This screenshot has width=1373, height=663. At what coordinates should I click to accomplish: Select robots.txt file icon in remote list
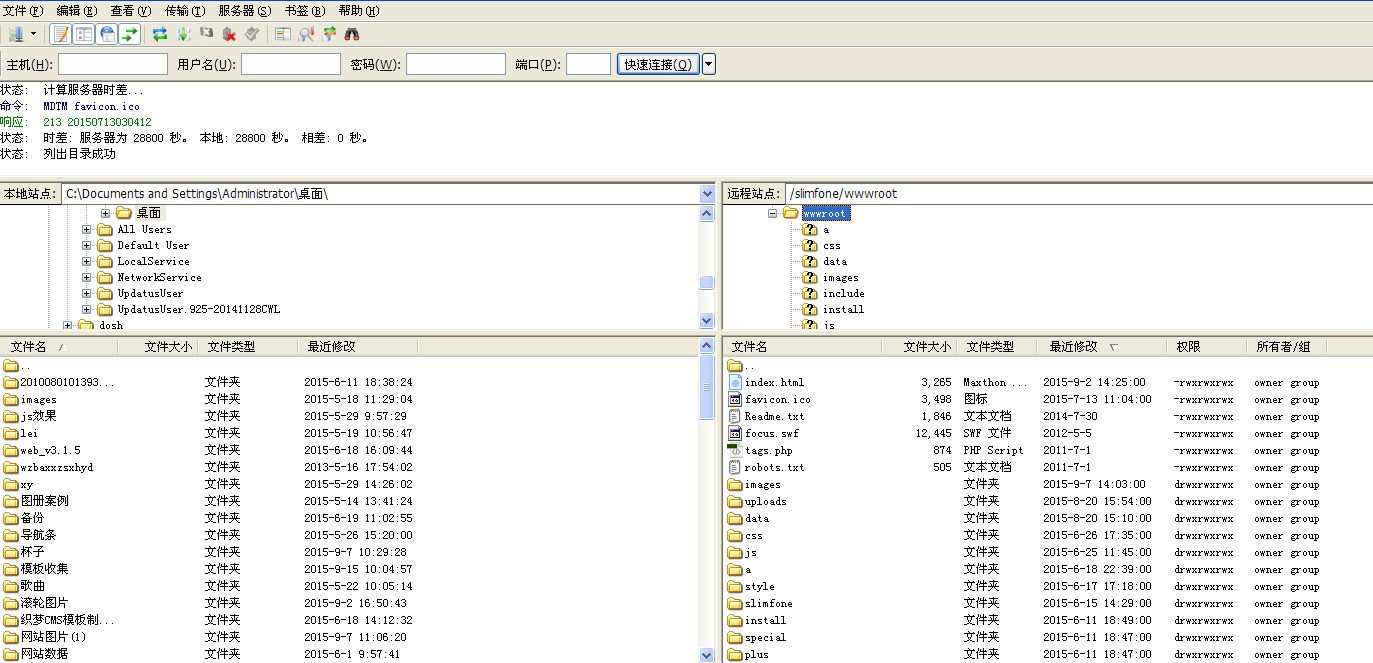735,467
